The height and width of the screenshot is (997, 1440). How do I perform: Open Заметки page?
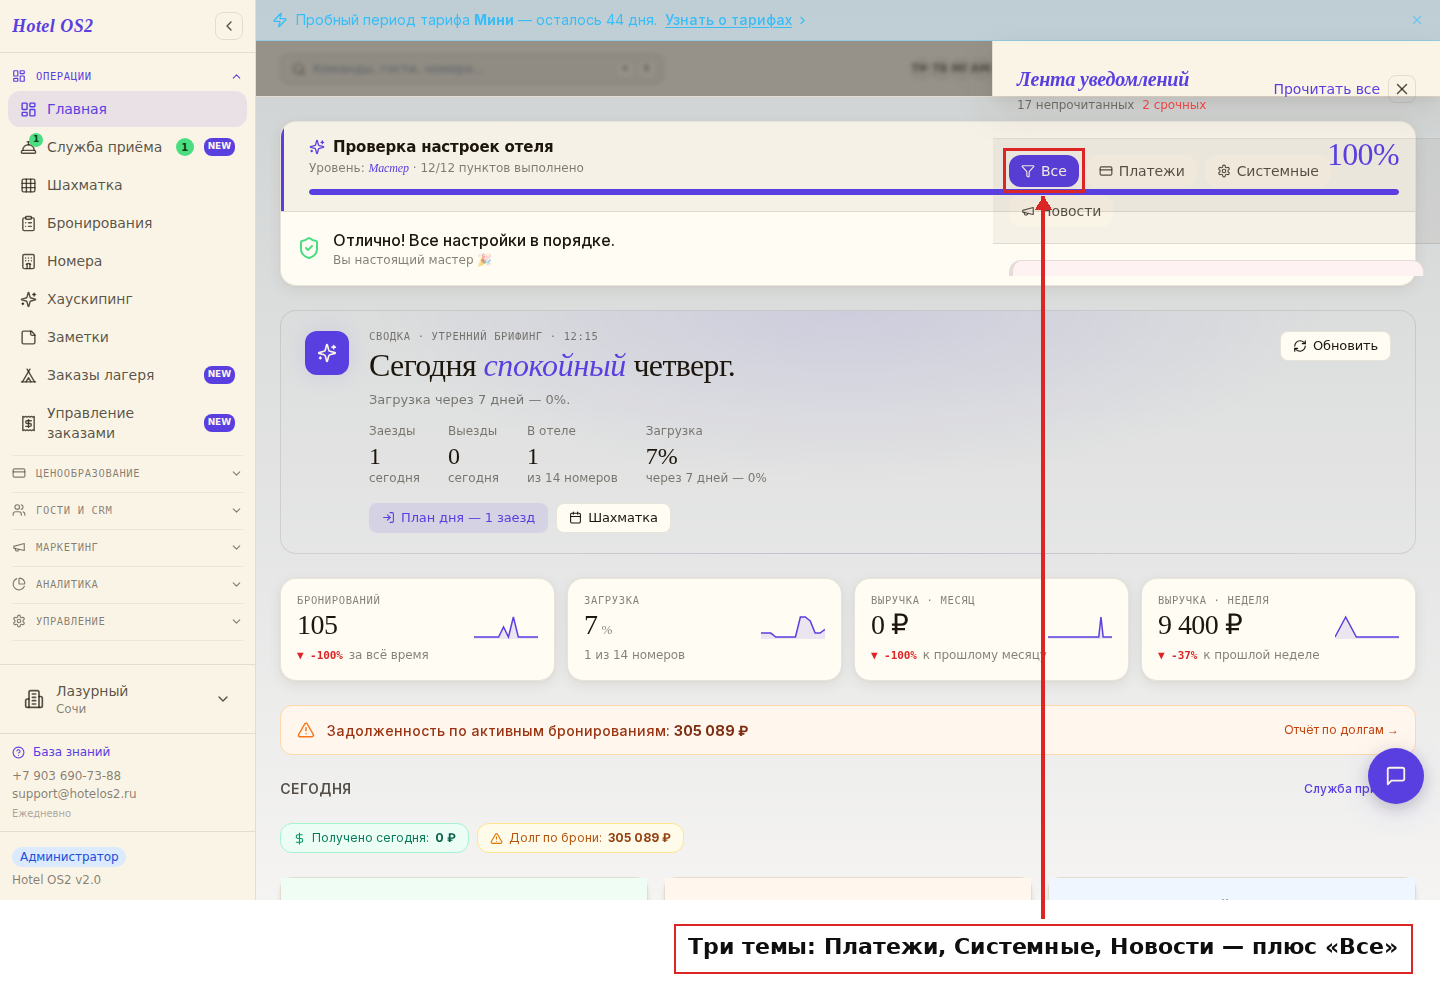click(x=127, y=337)
